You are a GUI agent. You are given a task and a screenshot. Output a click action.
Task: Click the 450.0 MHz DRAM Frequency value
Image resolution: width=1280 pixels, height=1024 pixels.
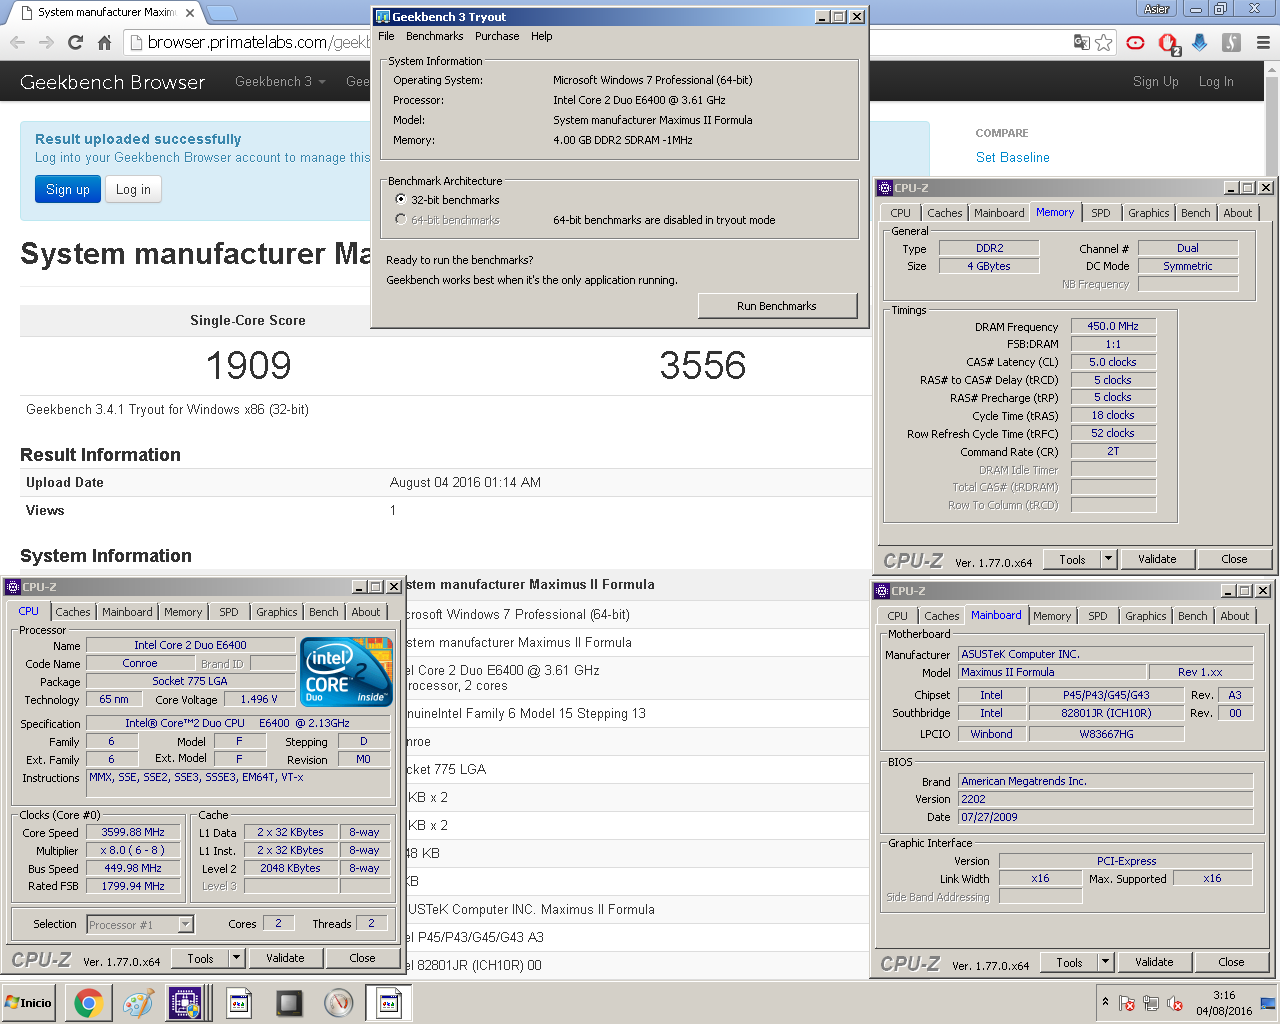click(1113, 326)
